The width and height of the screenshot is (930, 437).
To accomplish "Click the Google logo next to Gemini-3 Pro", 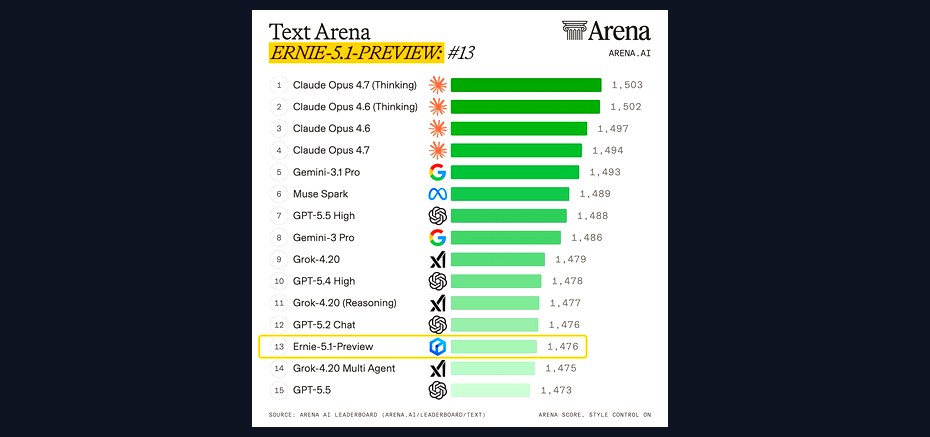I will pyautogui.click(x=438, y=238).
